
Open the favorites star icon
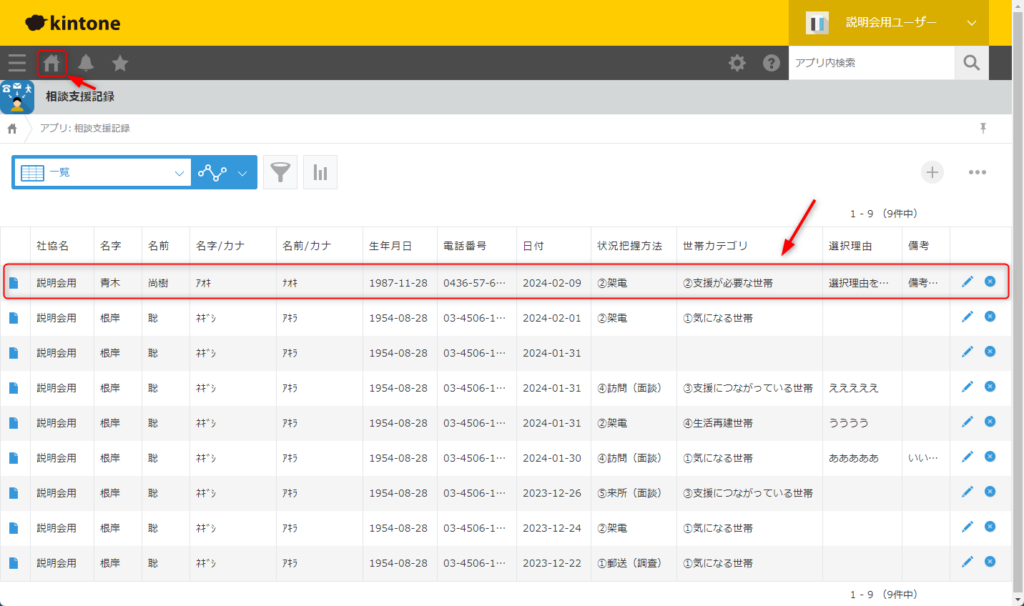point(120,63)
